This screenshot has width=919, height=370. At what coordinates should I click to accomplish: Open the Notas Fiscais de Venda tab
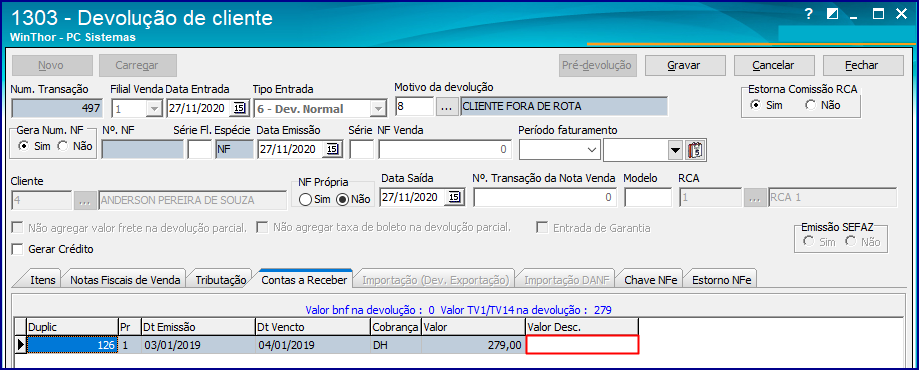click(x=125, y=280)
